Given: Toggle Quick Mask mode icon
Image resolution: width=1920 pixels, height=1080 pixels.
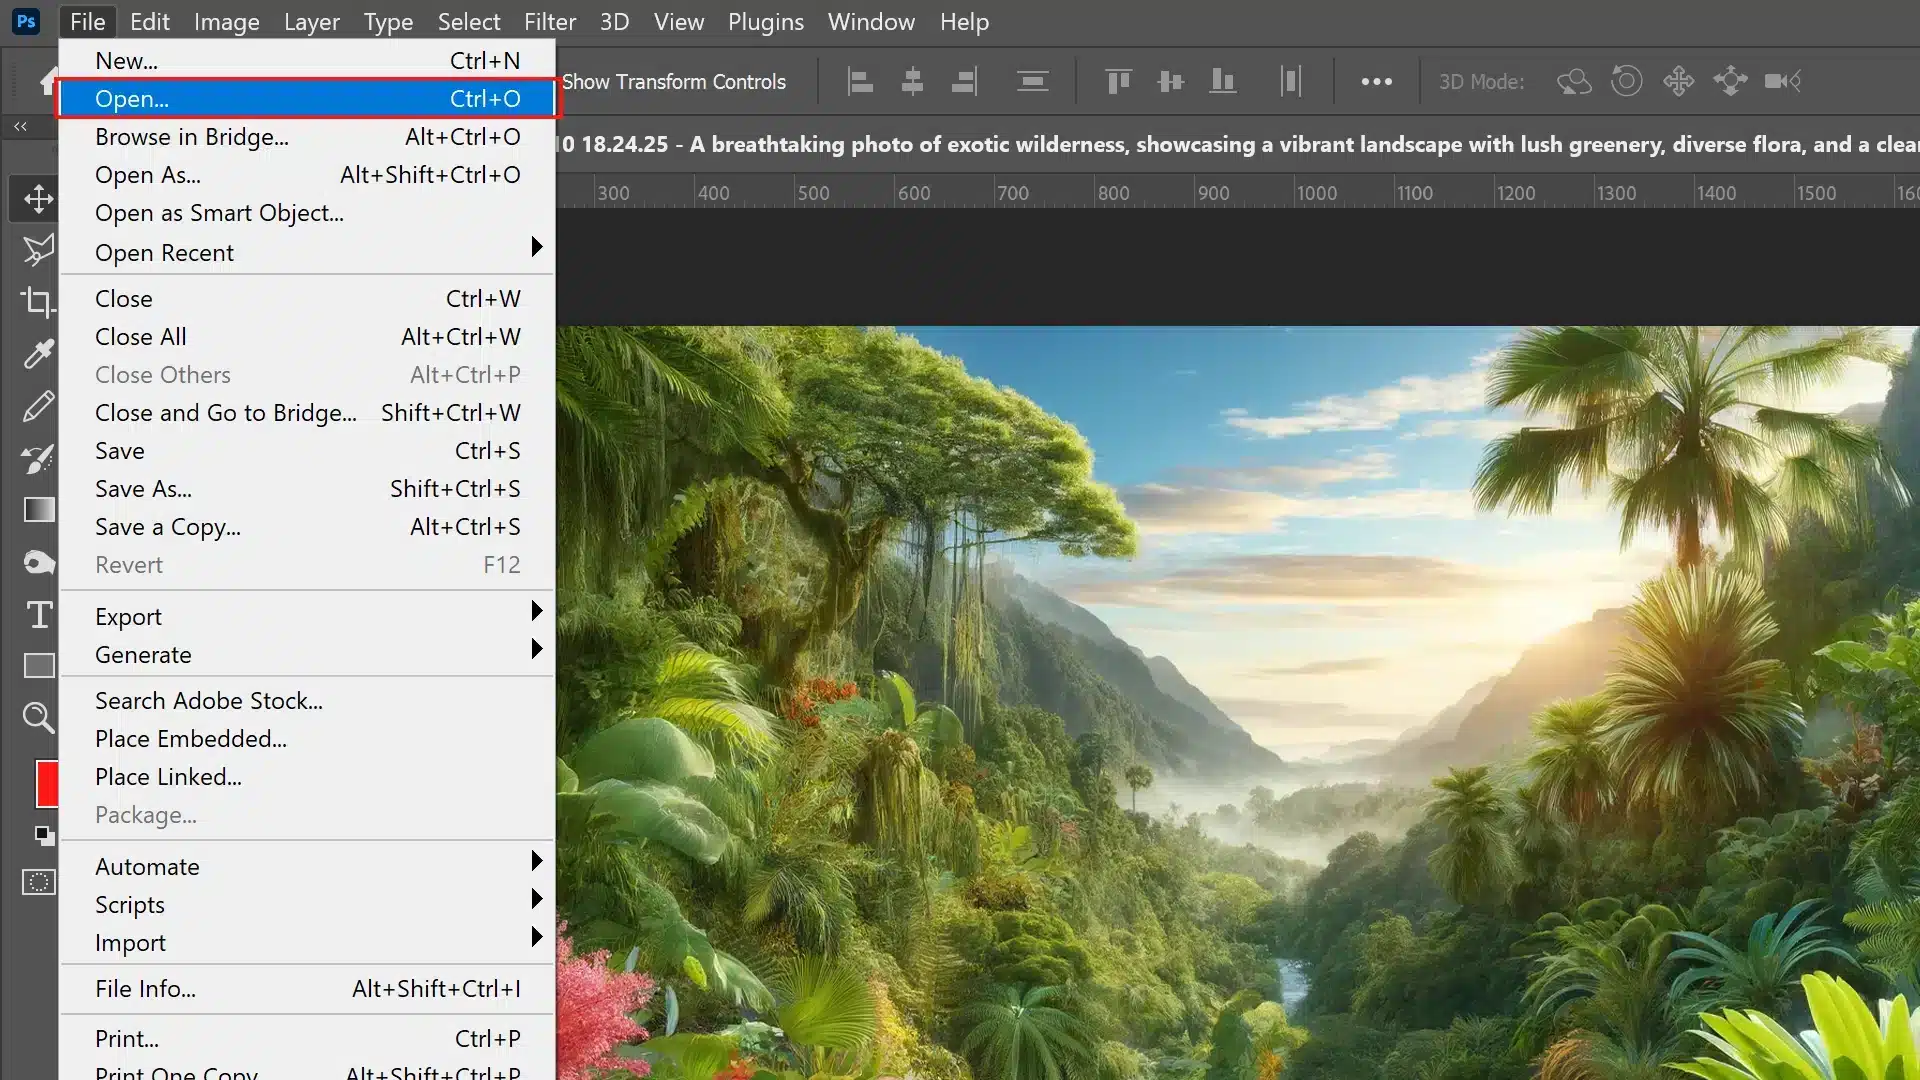Looking at the screenshot, I should tap(38, 882).
